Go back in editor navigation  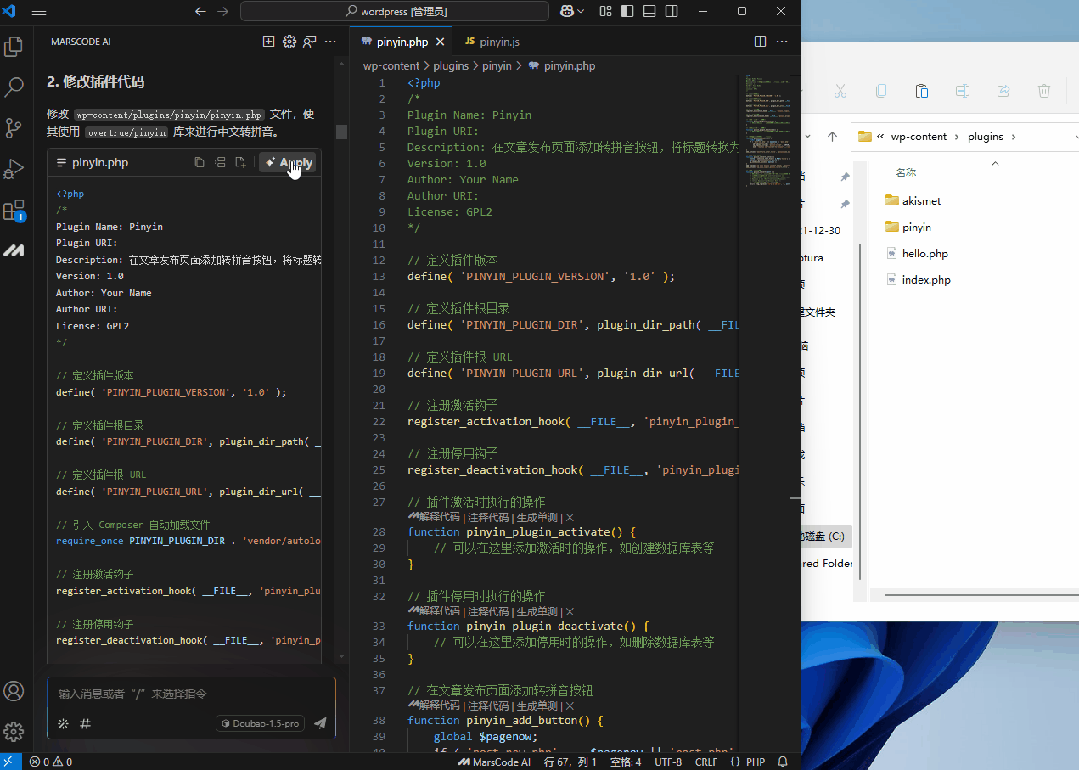[x=200, y=12]
